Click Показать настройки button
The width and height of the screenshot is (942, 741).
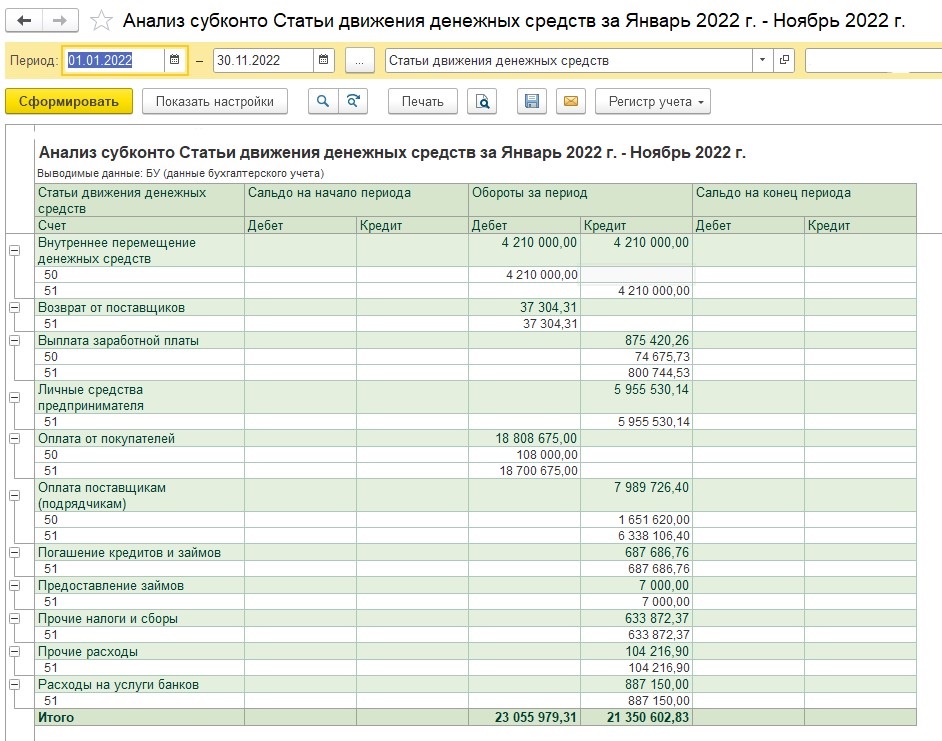pyautogui.click(x=214, y=101)
